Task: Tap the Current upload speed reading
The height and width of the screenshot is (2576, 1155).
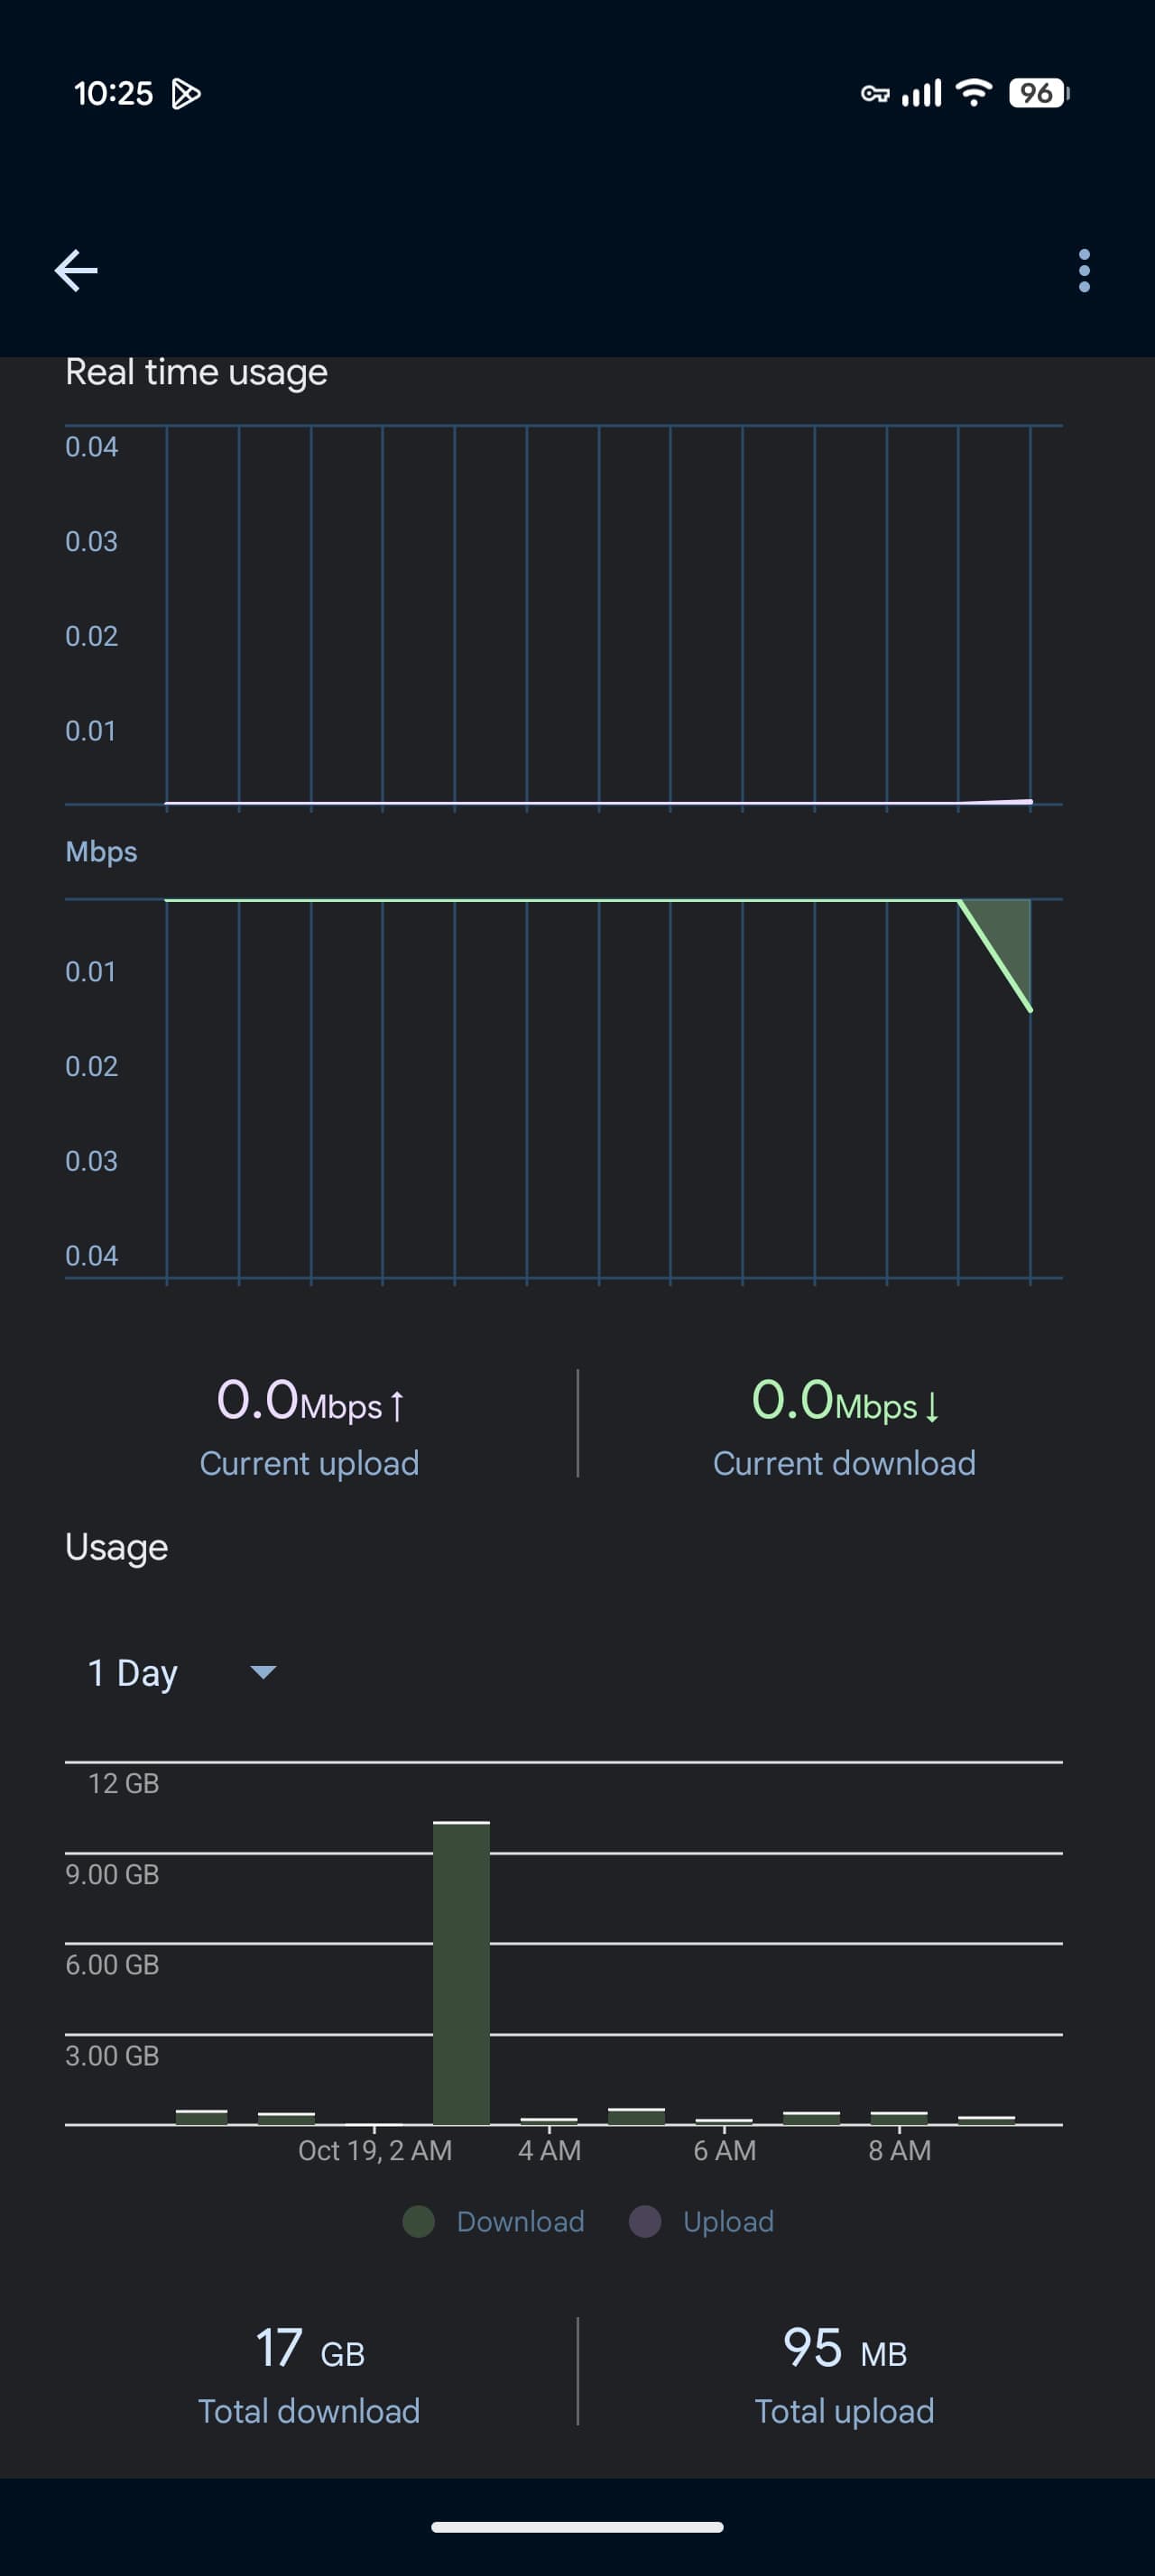Action: pyautogui.click(x=309, y=1427)
